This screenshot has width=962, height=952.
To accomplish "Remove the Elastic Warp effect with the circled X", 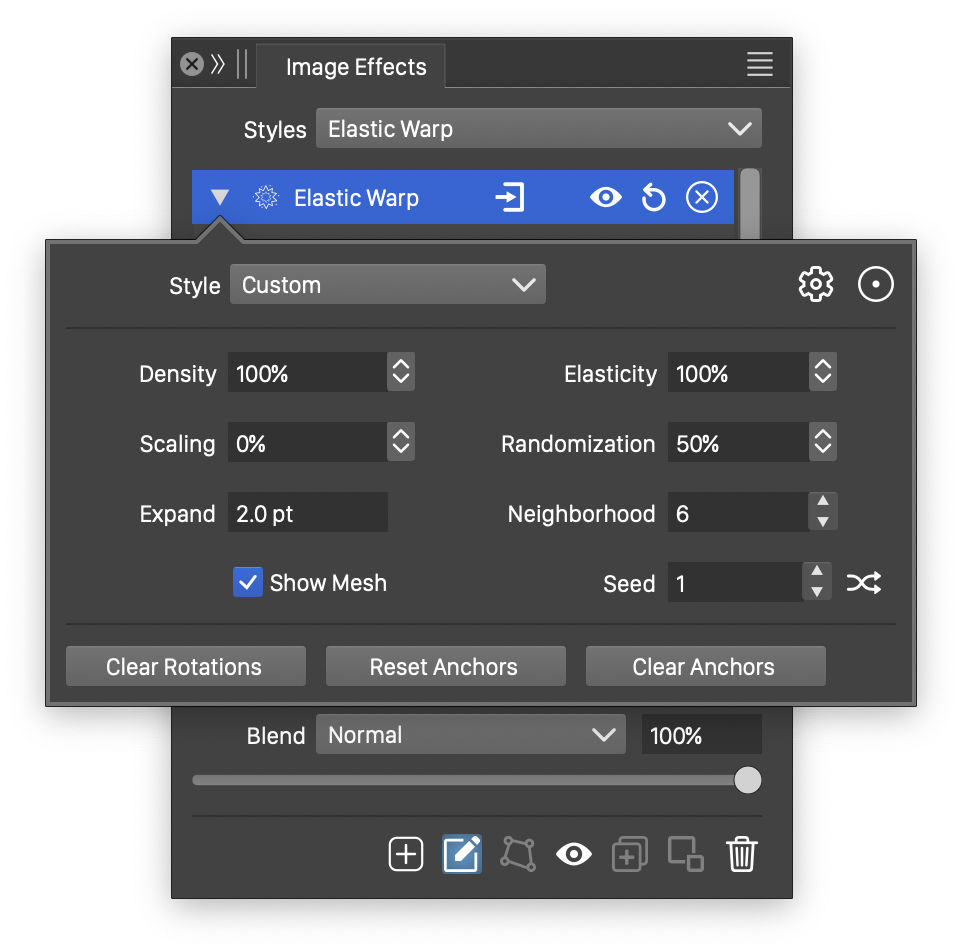I will click(702, 198).
